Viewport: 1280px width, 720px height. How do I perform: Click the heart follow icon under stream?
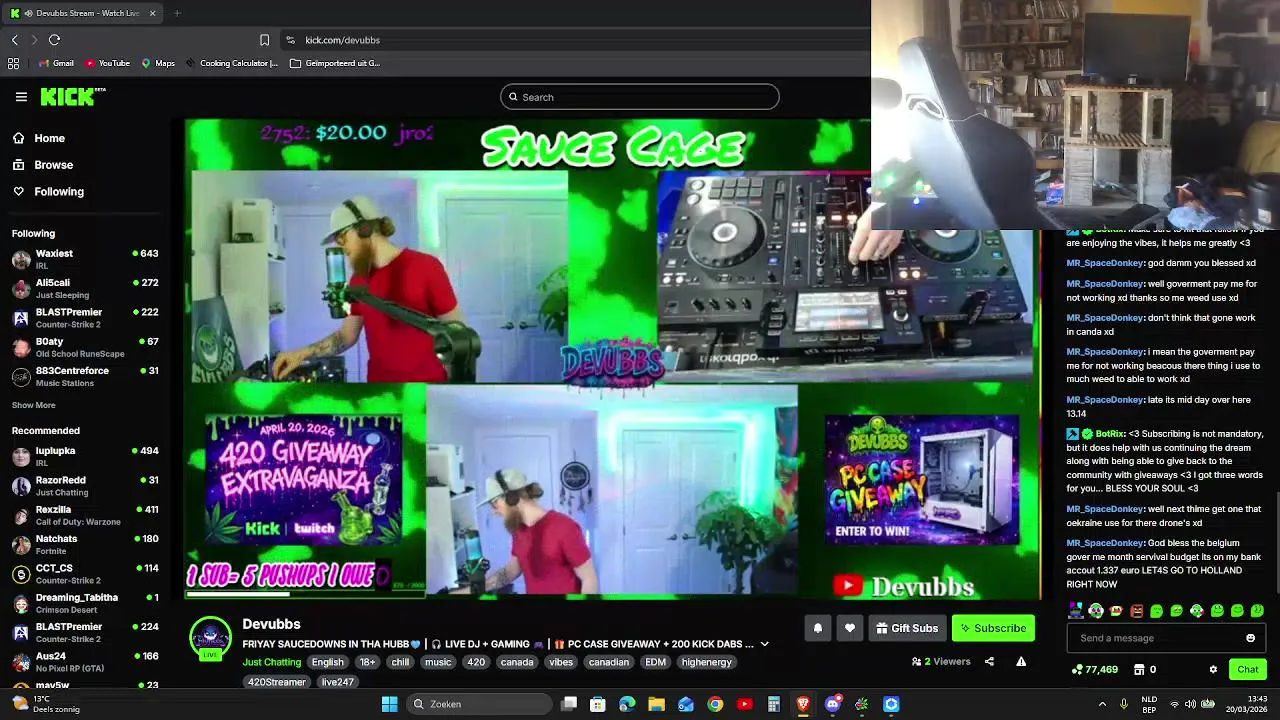[x=850, y=628]
